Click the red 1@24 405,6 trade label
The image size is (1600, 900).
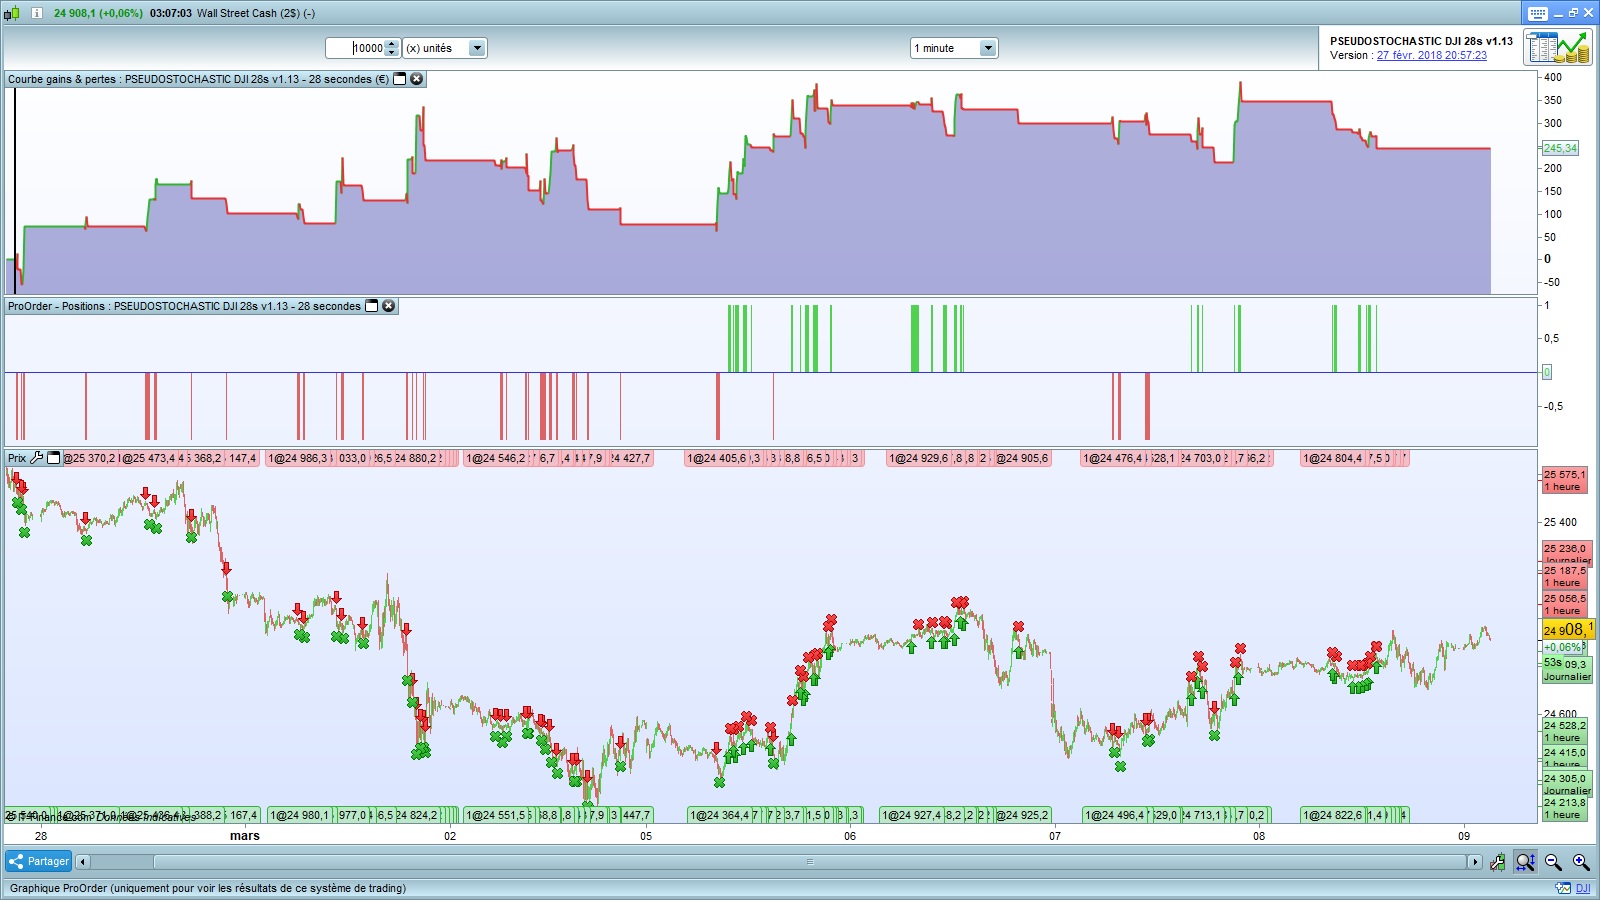coord(716,458)
